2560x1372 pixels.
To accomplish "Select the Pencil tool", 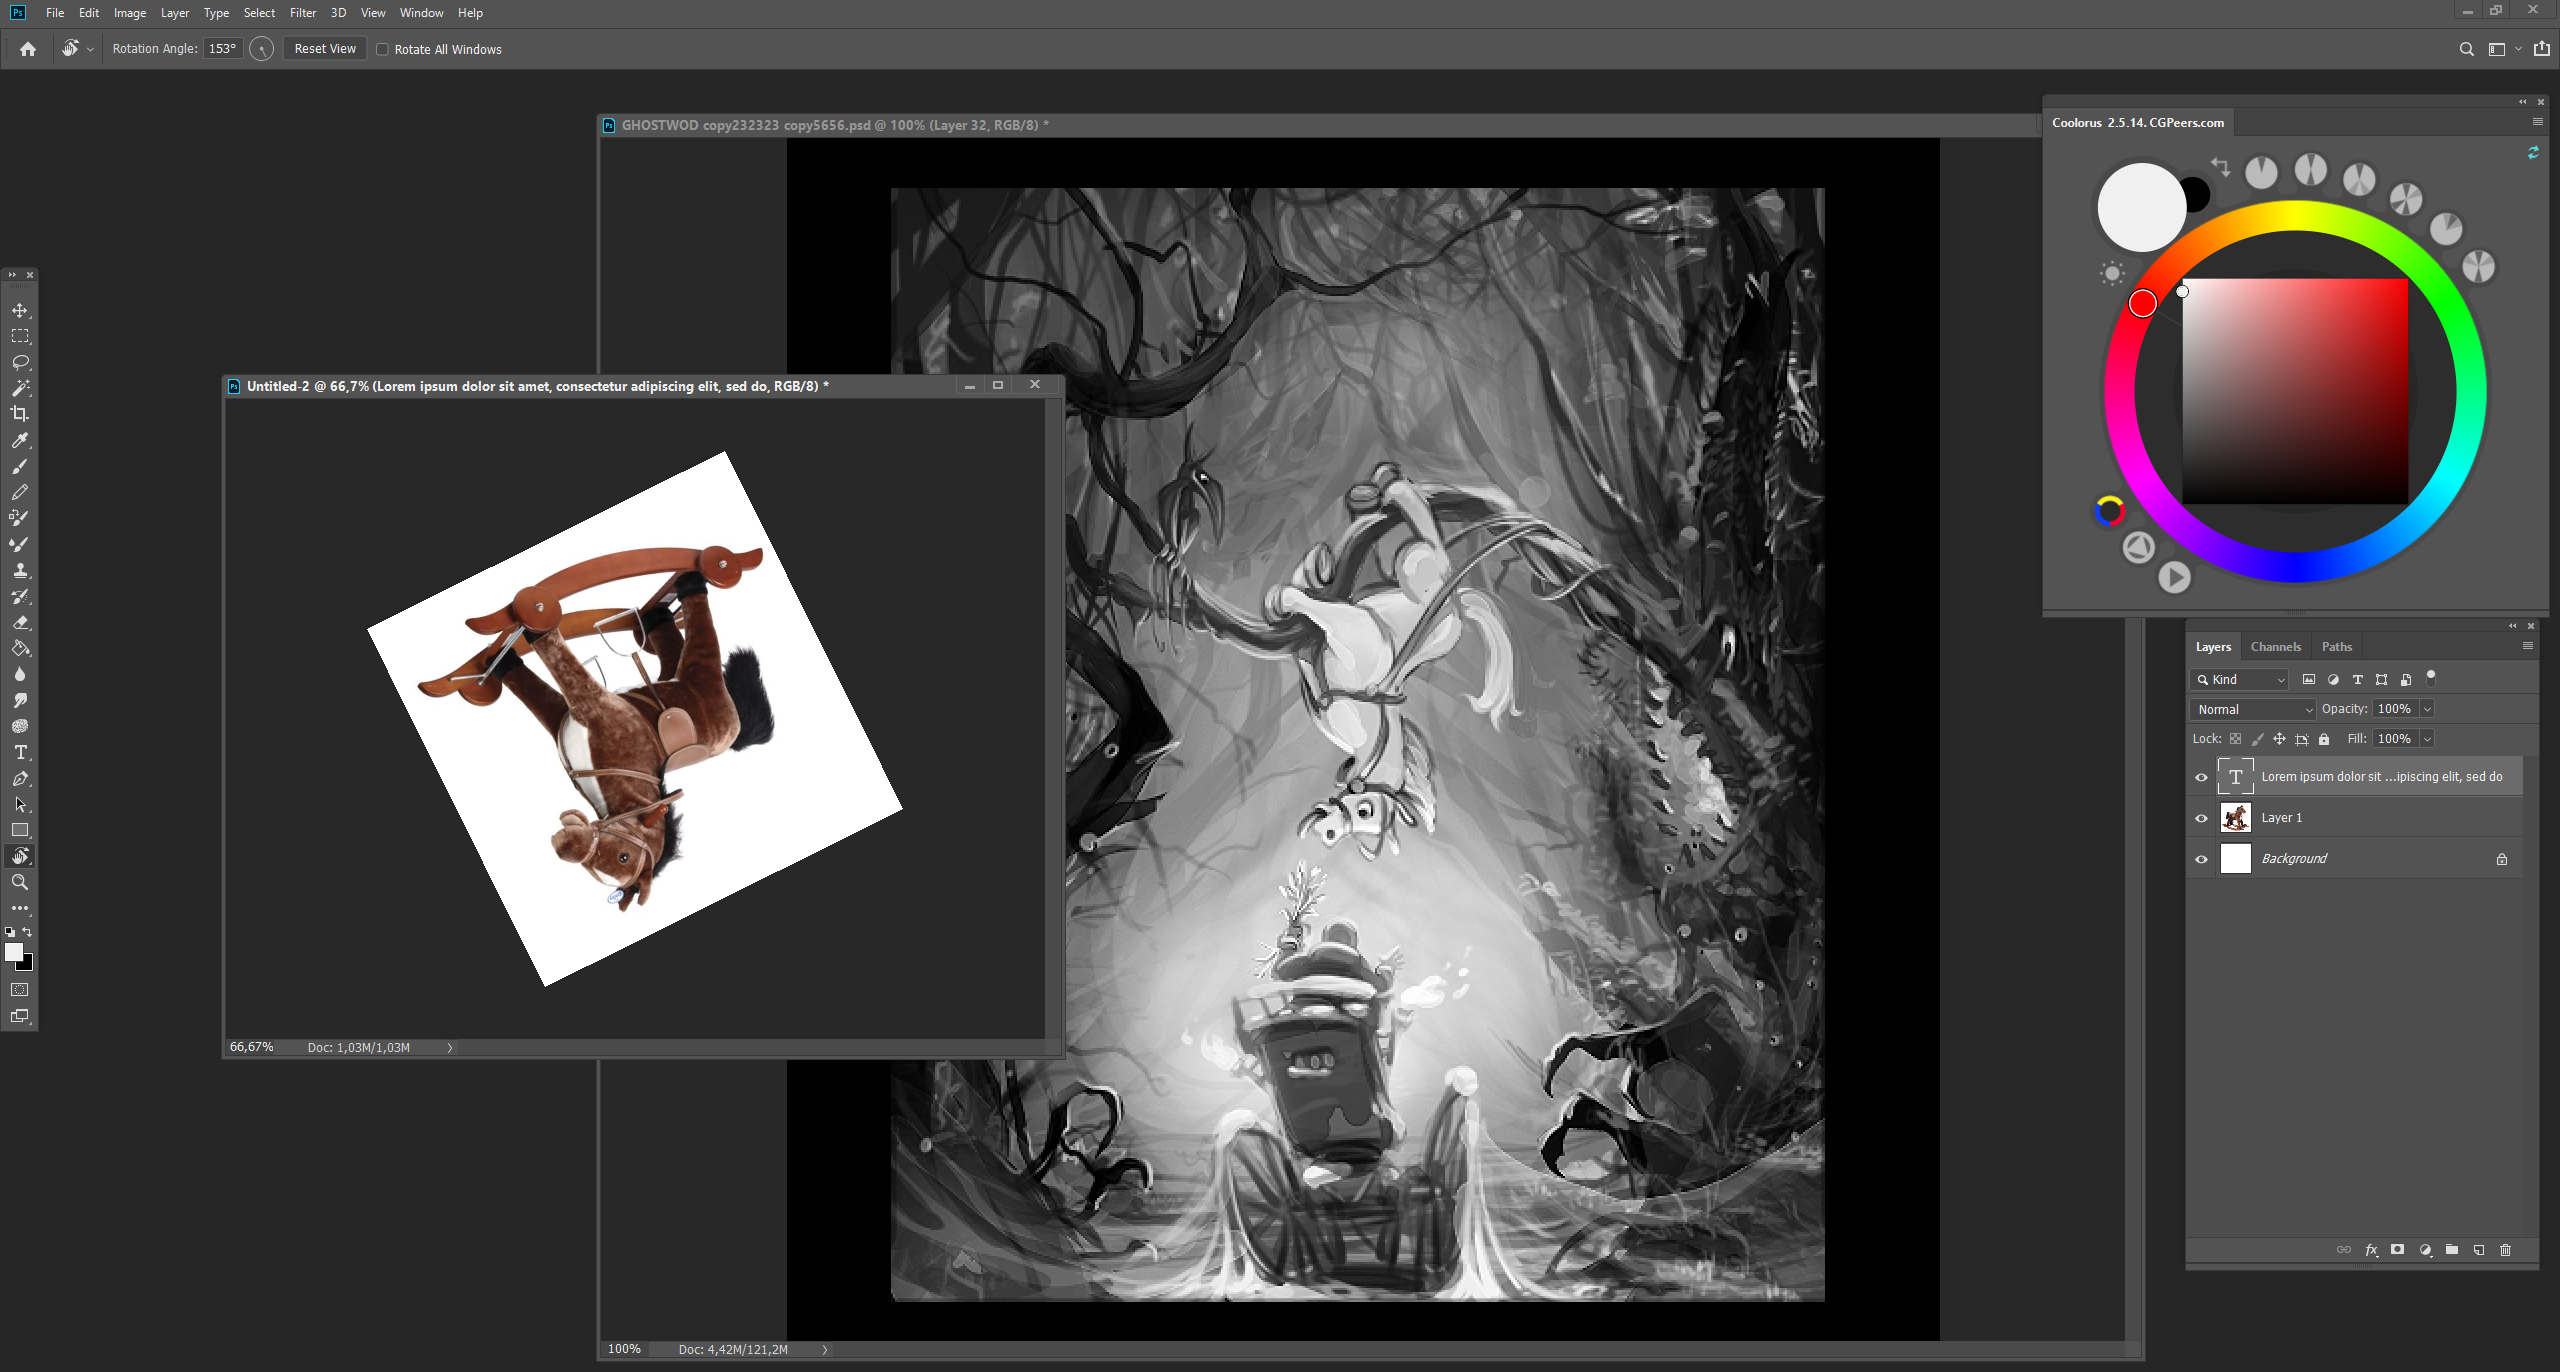I will [x=20, y=492].
